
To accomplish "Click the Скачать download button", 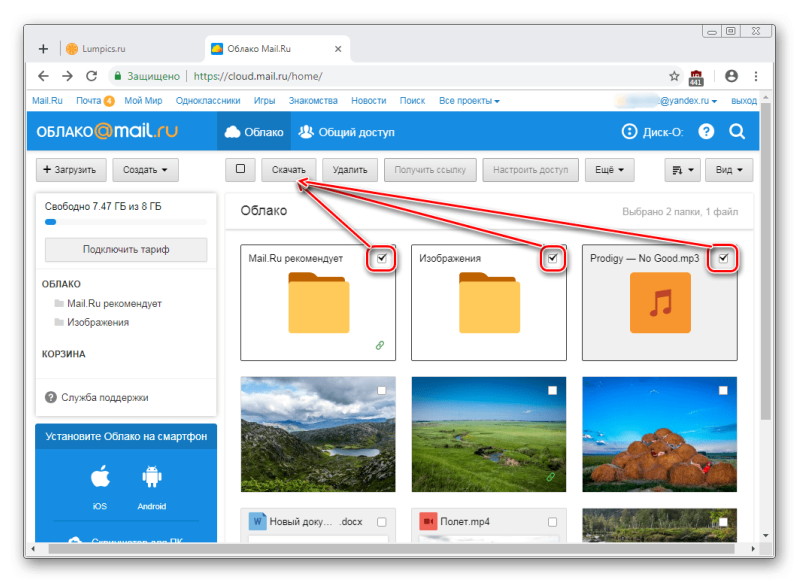I will [289, 170].
